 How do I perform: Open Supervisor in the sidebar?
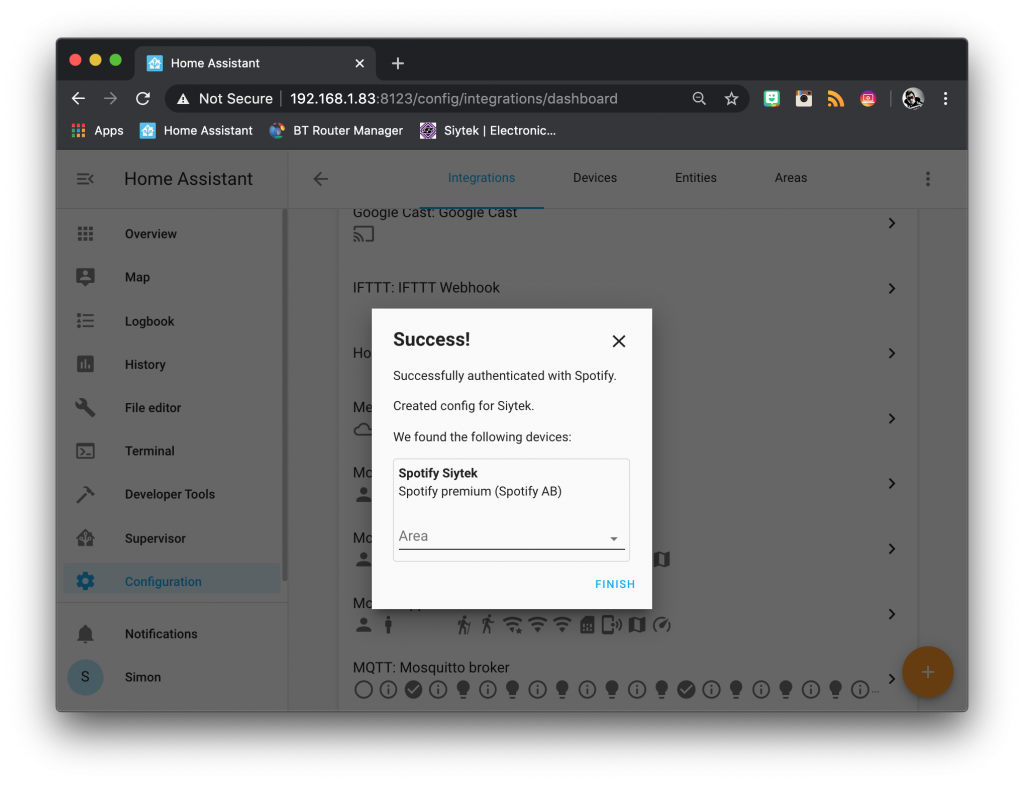click(172, 538)
